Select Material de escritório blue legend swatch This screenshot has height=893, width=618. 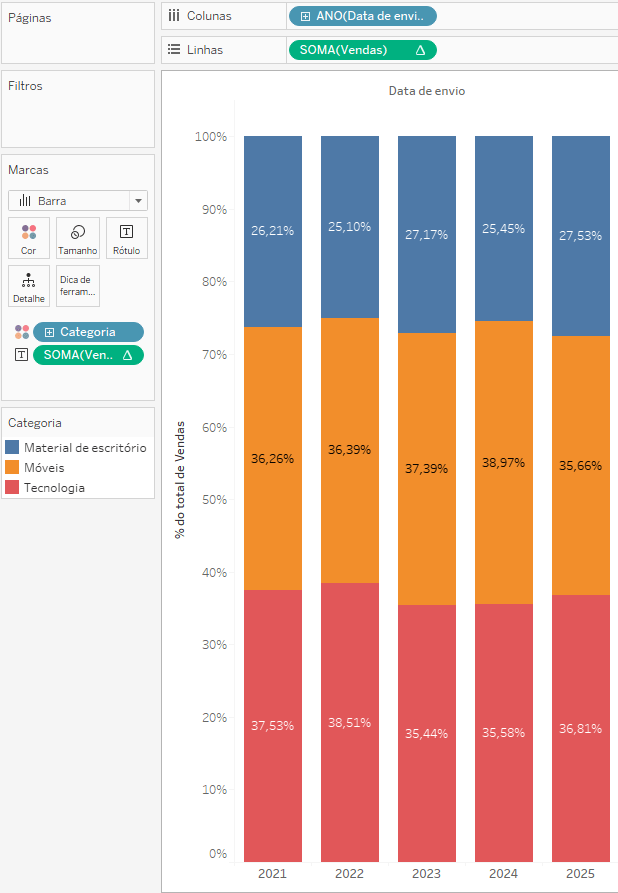pos(12,448)
